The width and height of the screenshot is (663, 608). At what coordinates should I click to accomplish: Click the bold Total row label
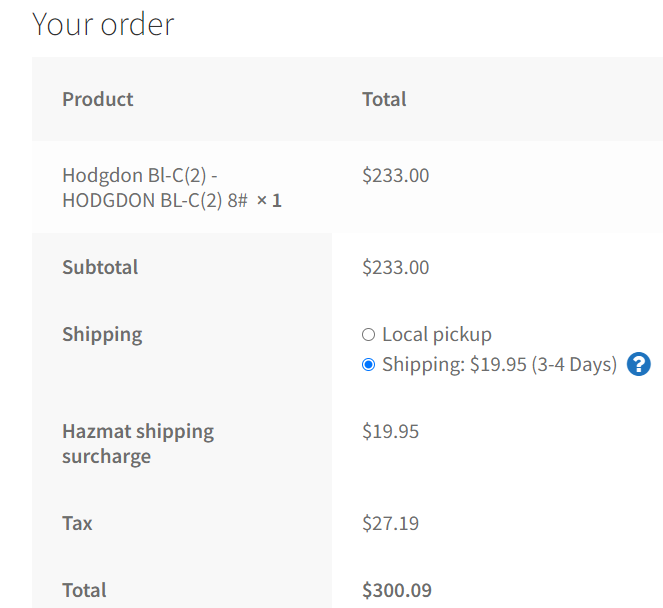pyautogui.click(x=84, y=590)
